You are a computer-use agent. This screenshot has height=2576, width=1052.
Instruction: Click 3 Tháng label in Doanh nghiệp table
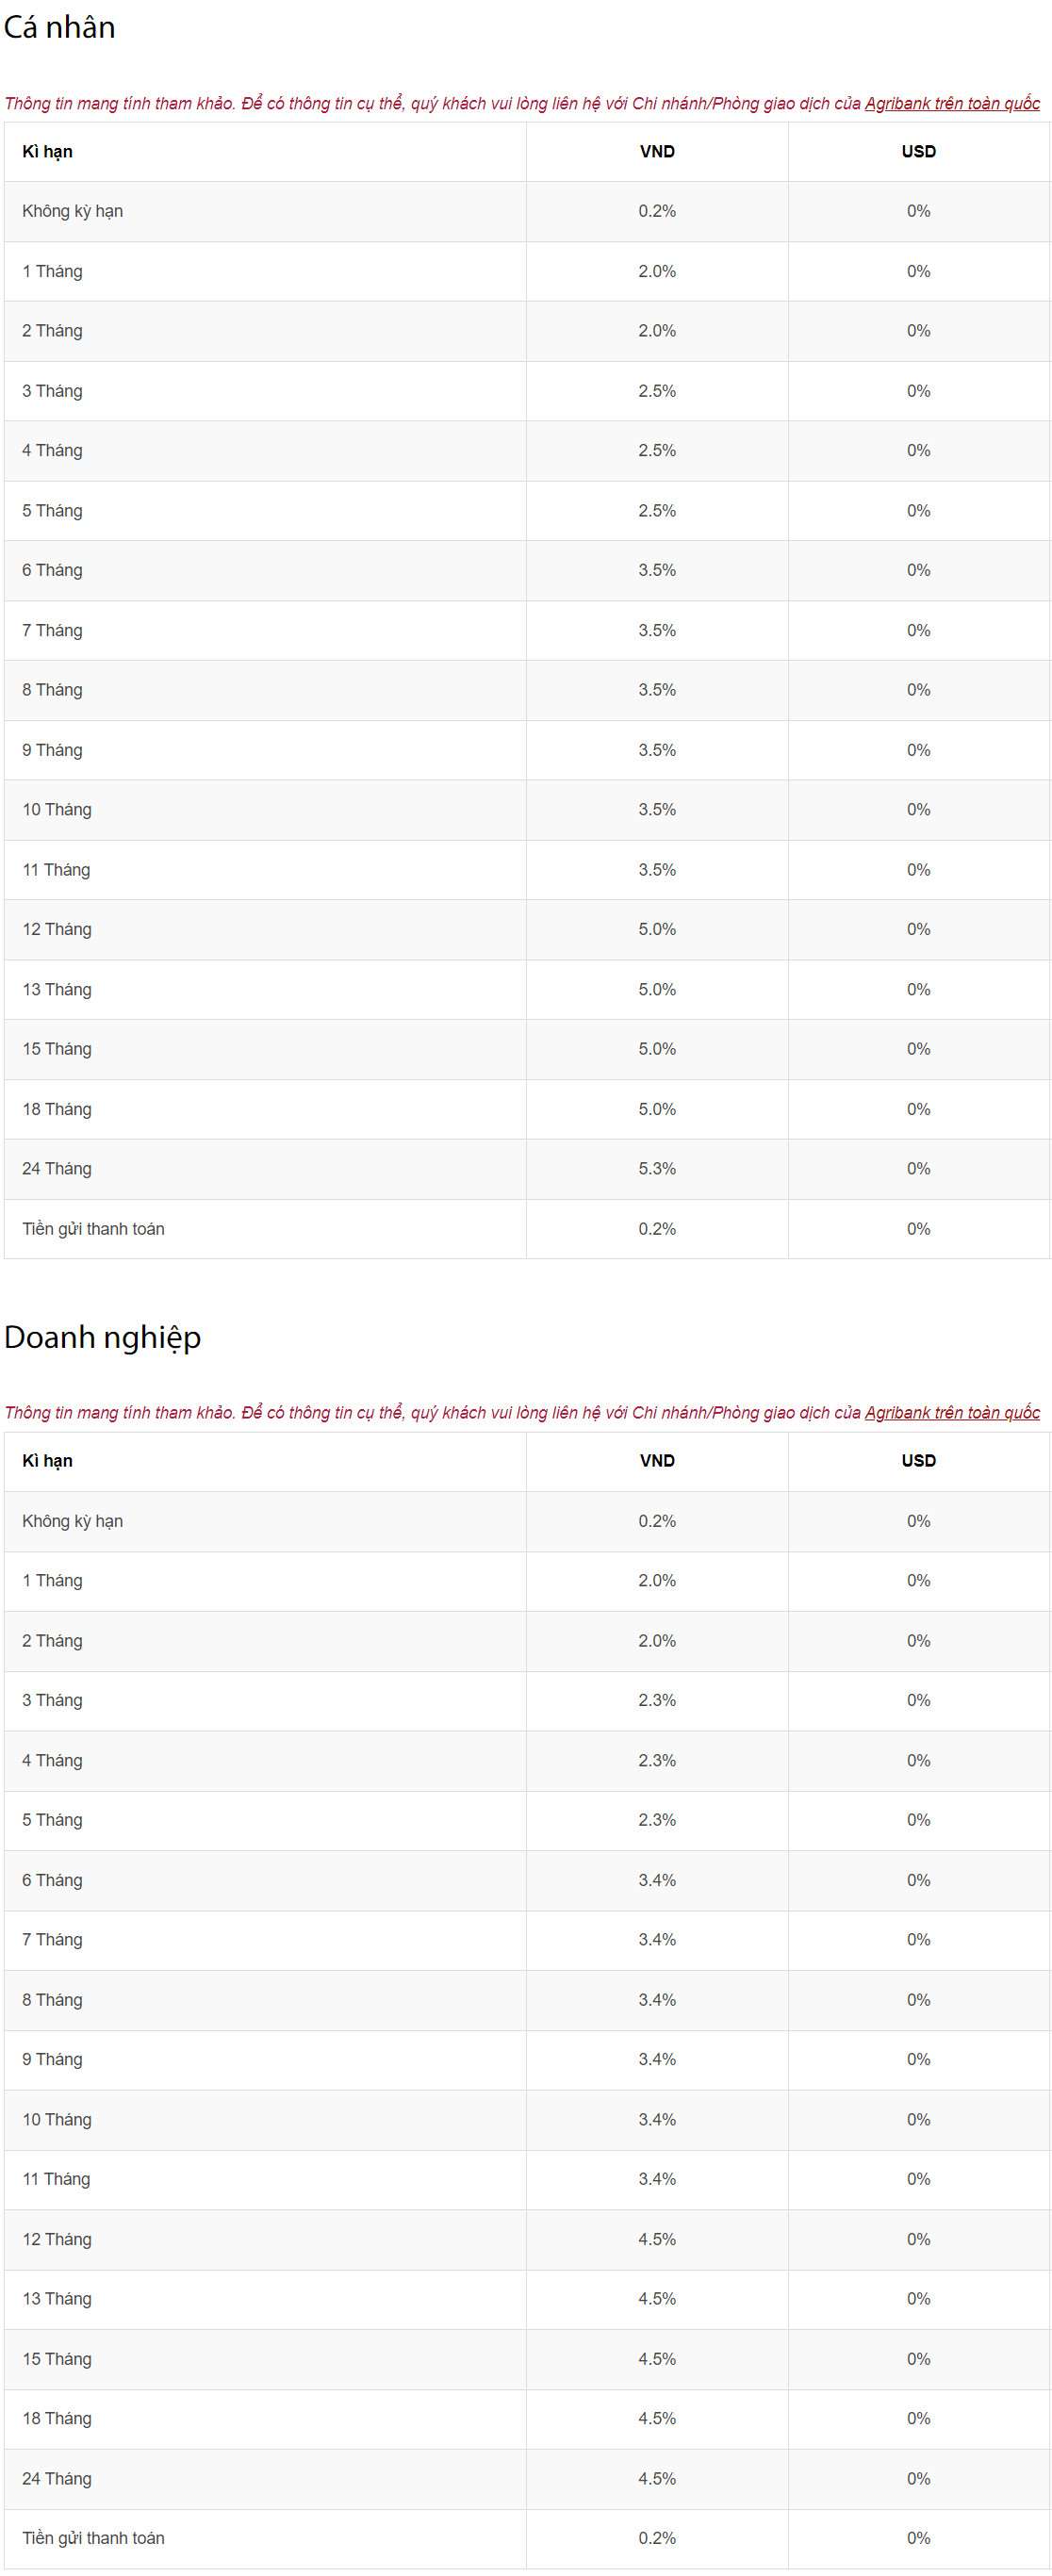click(x=53, y=1700)
